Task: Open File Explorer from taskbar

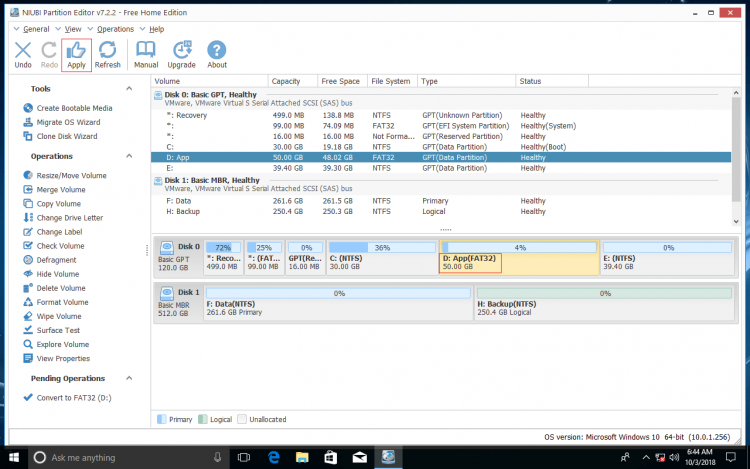Action: click(302, 458)
